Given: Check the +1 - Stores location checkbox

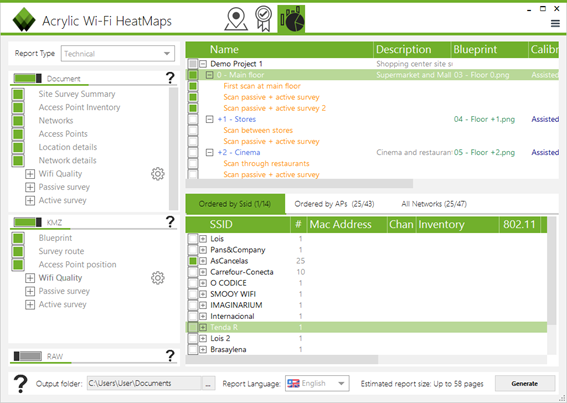Looking at the screenshot, I should 193,119.
